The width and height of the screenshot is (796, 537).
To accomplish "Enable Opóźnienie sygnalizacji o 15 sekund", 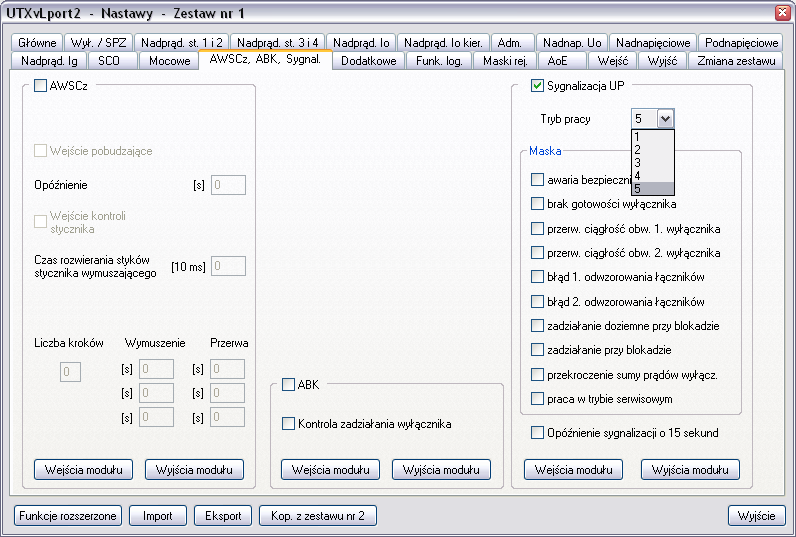I will coord(537,432).
